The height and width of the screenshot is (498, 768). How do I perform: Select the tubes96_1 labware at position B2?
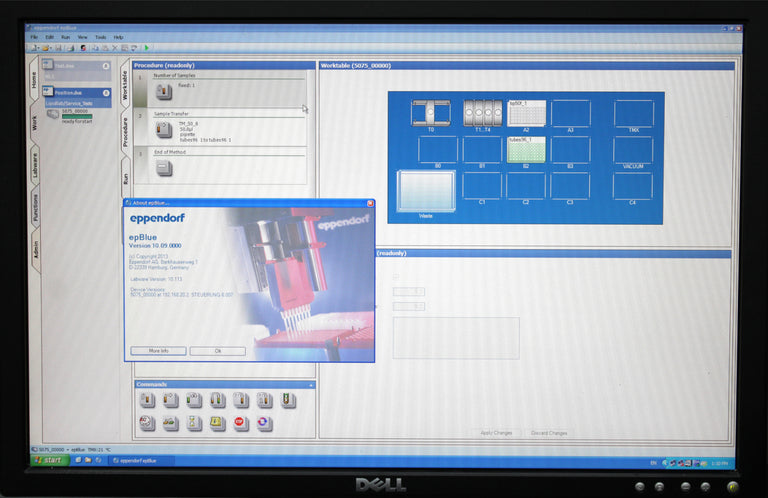click(x=527, y=150)
